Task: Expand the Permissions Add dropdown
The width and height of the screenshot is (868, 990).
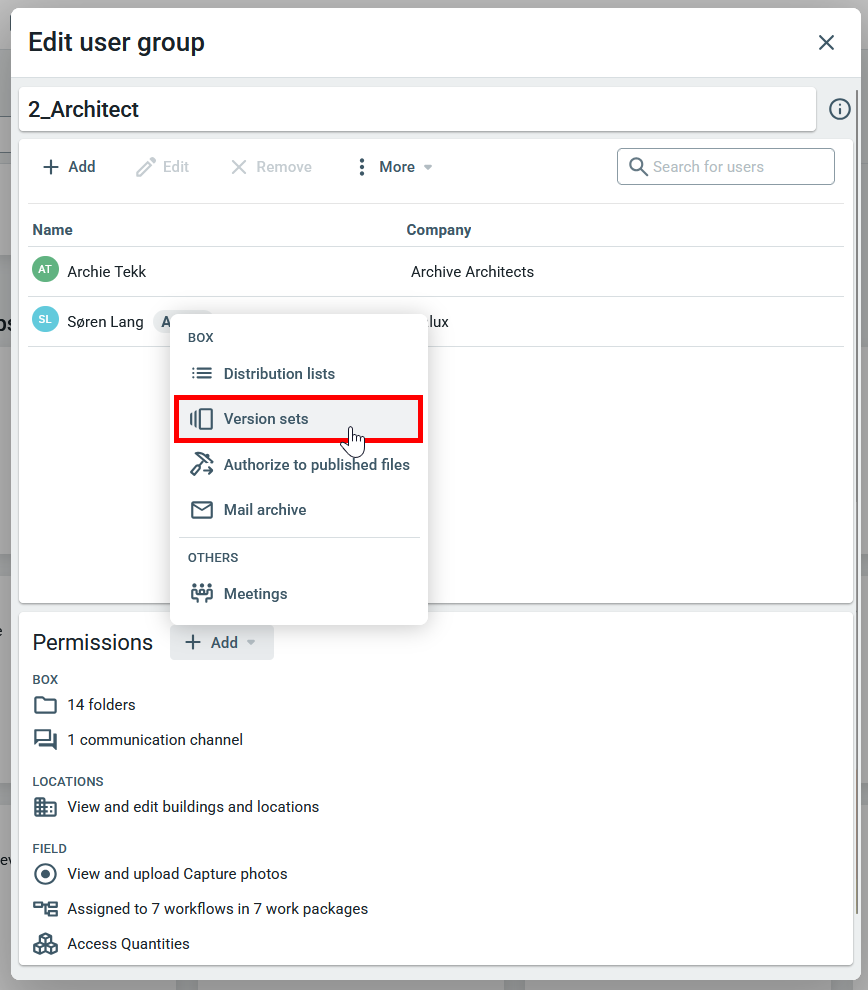Action: 221,643
